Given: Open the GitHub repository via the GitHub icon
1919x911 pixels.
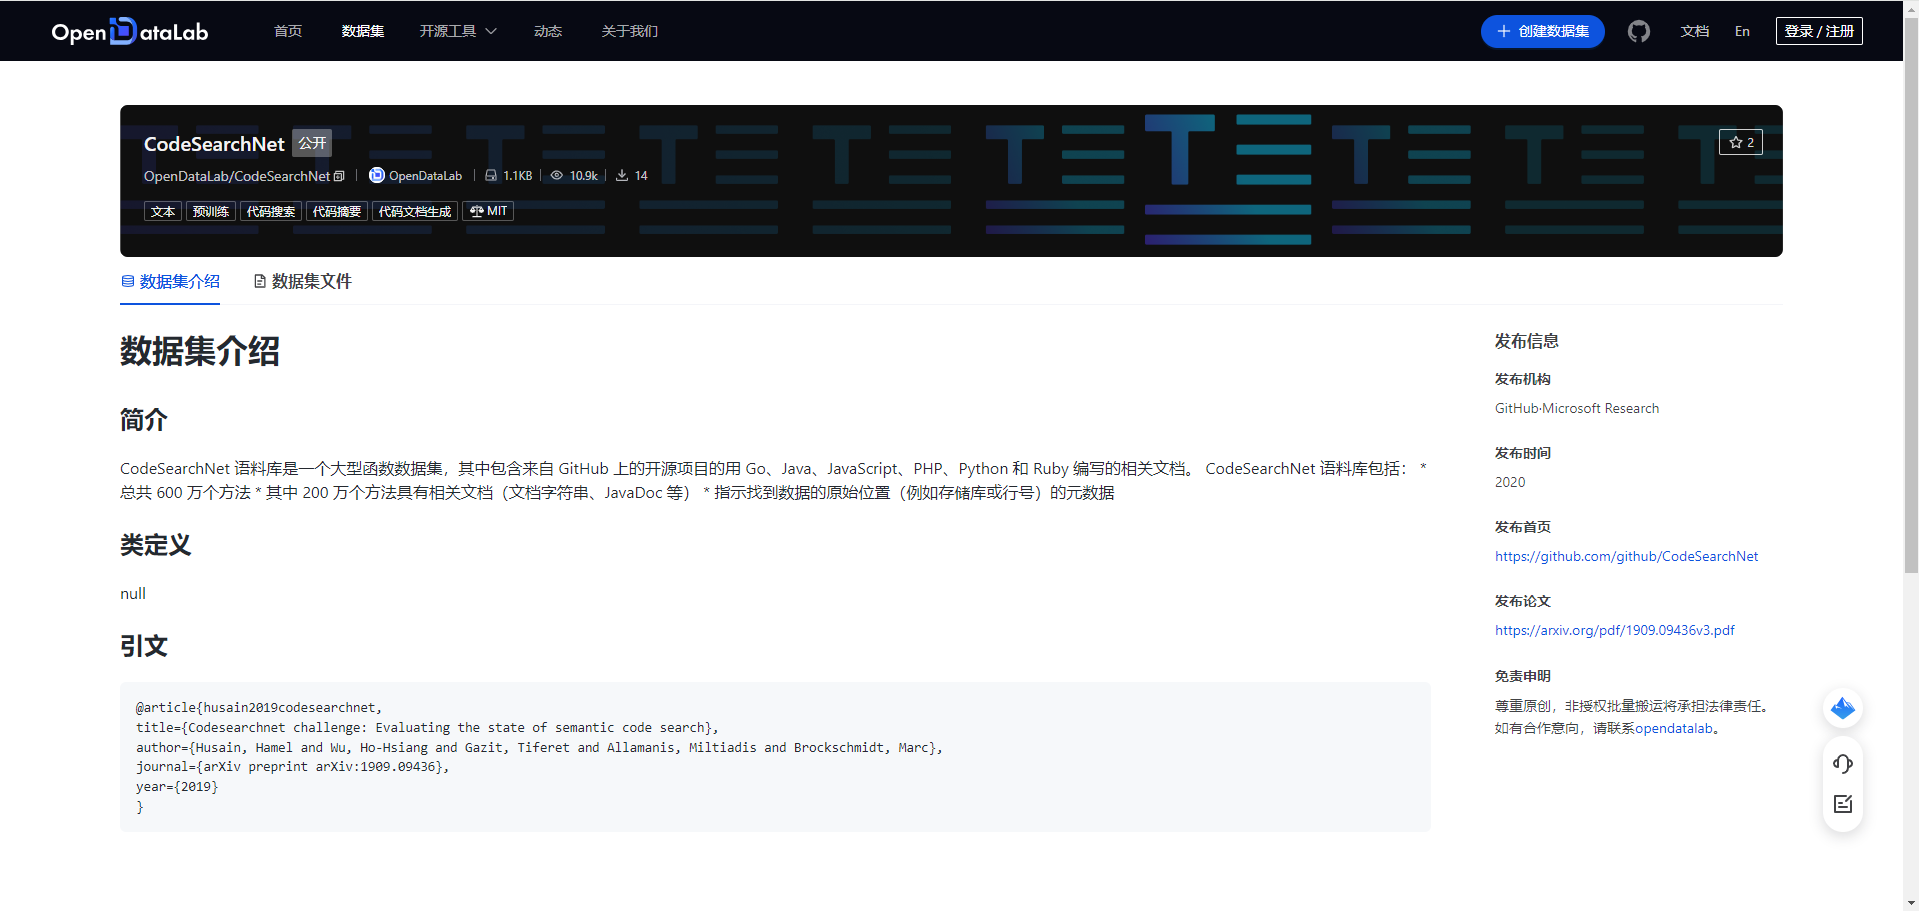Looking at the screenshot, I should click(x=1638, y=31).
